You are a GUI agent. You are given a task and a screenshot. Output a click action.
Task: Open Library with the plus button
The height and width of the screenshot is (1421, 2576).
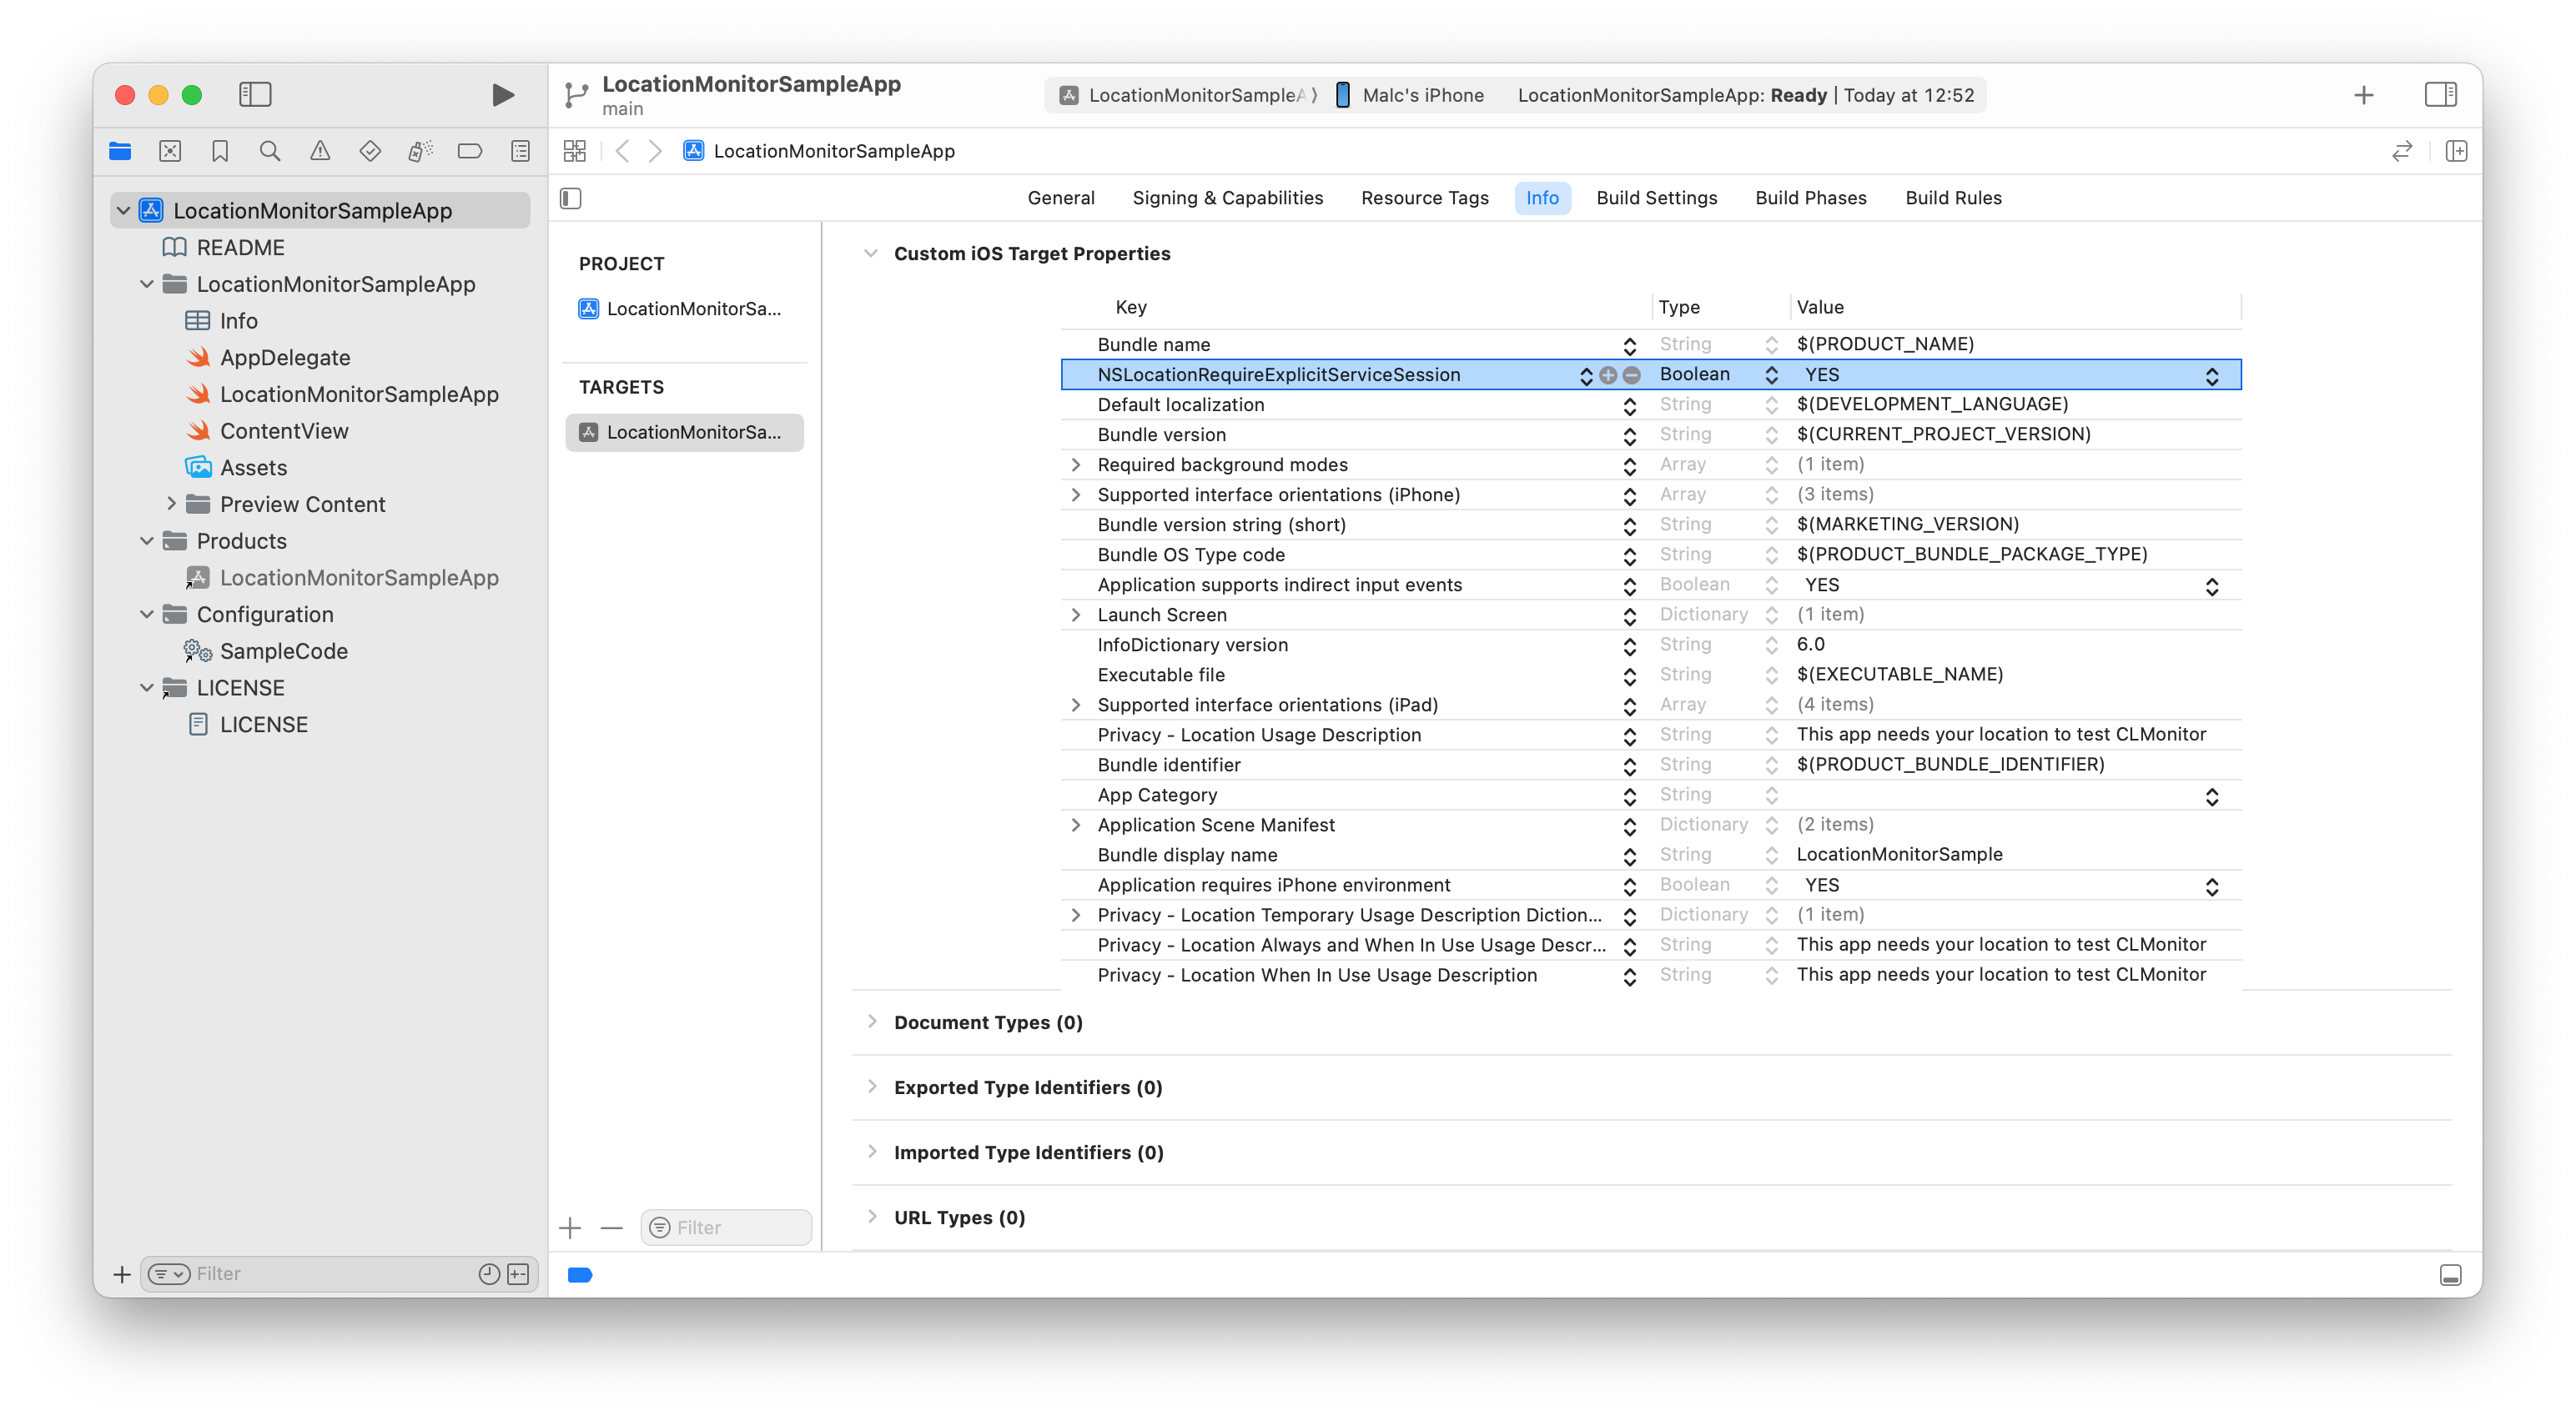[2364, 95]
